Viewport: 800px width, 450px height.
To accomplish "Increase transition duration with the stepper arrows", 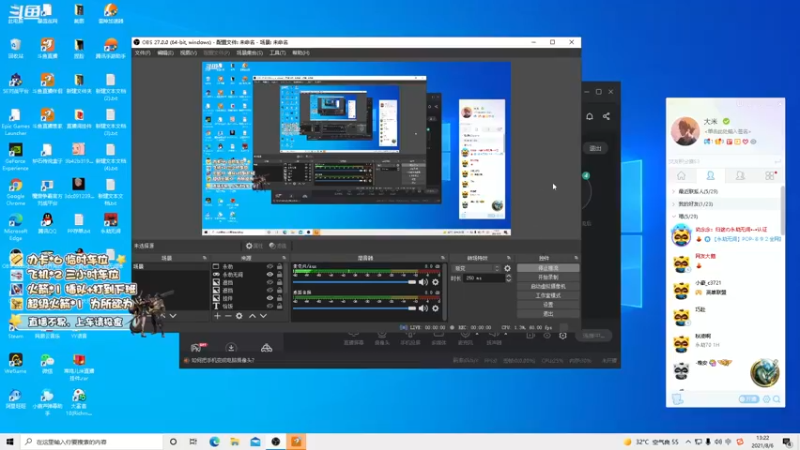I will (x=508, y=276).
